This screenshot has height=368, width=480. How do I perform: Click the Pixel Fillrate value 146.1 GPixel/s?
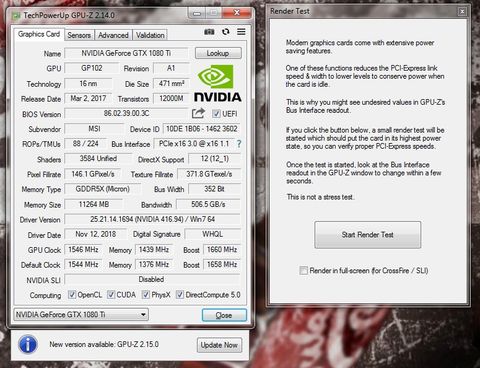tap(93, 174)
